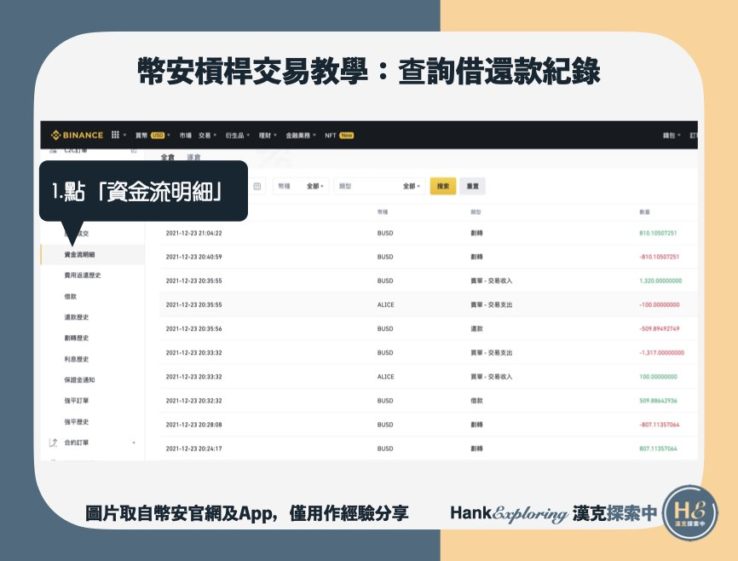Click ALICE in the 20:33:32 row
Viewport: 738px width, 561px height.
[x=385, y=377]
